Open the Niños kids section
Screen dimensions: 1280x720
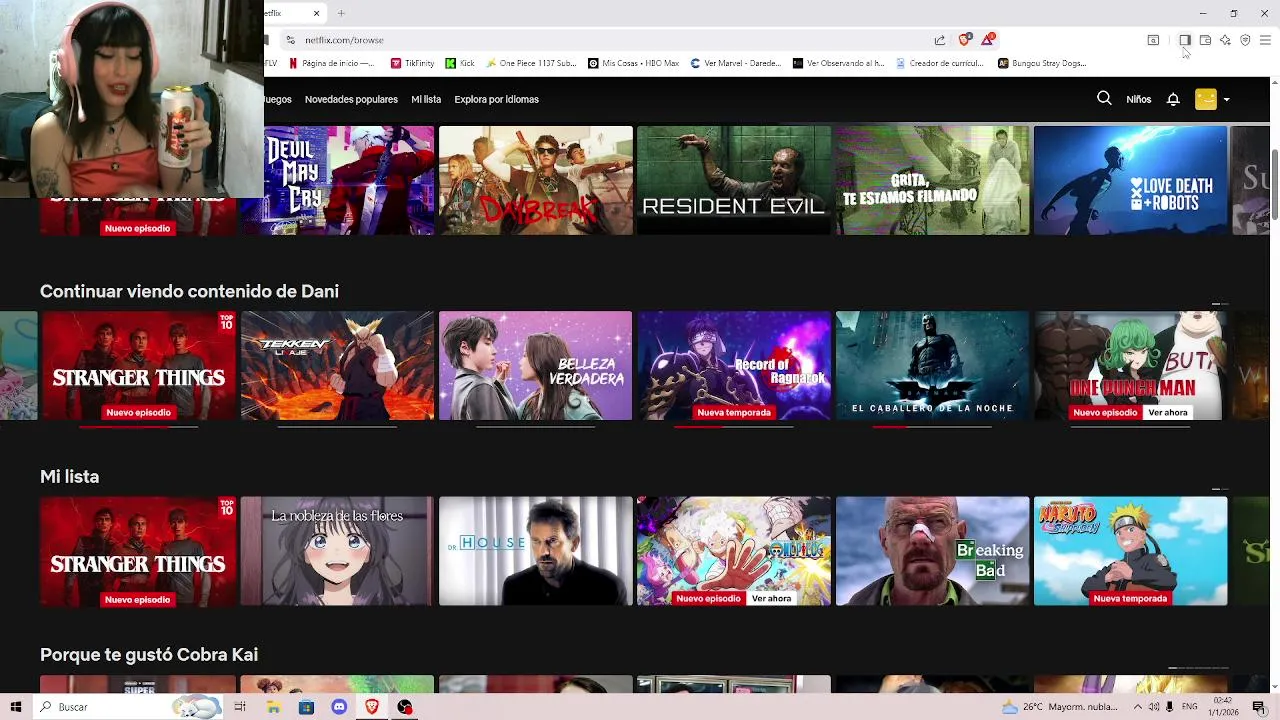pos(1138,99)
